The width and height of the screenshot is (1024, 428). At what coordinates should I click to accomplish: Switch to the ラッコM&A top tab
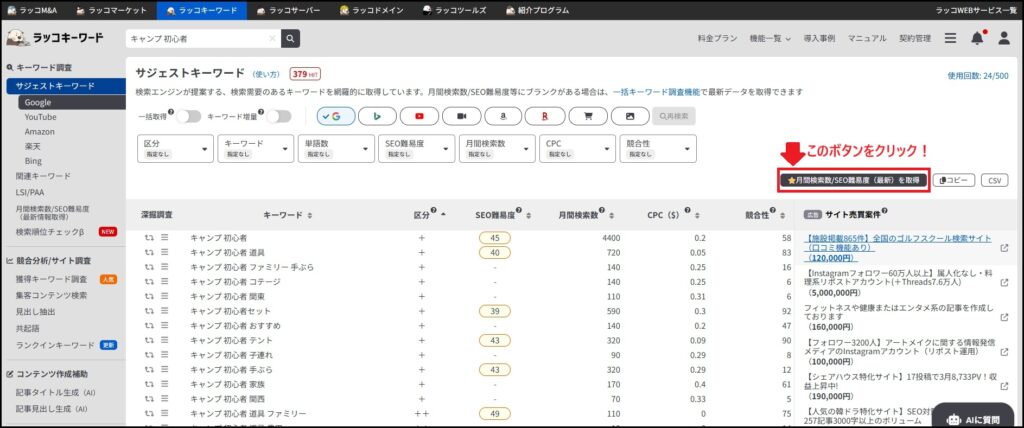point(33,10)
